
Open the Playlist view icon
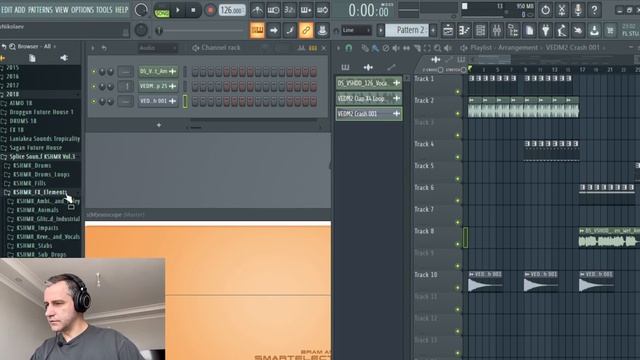click(448, 30)
